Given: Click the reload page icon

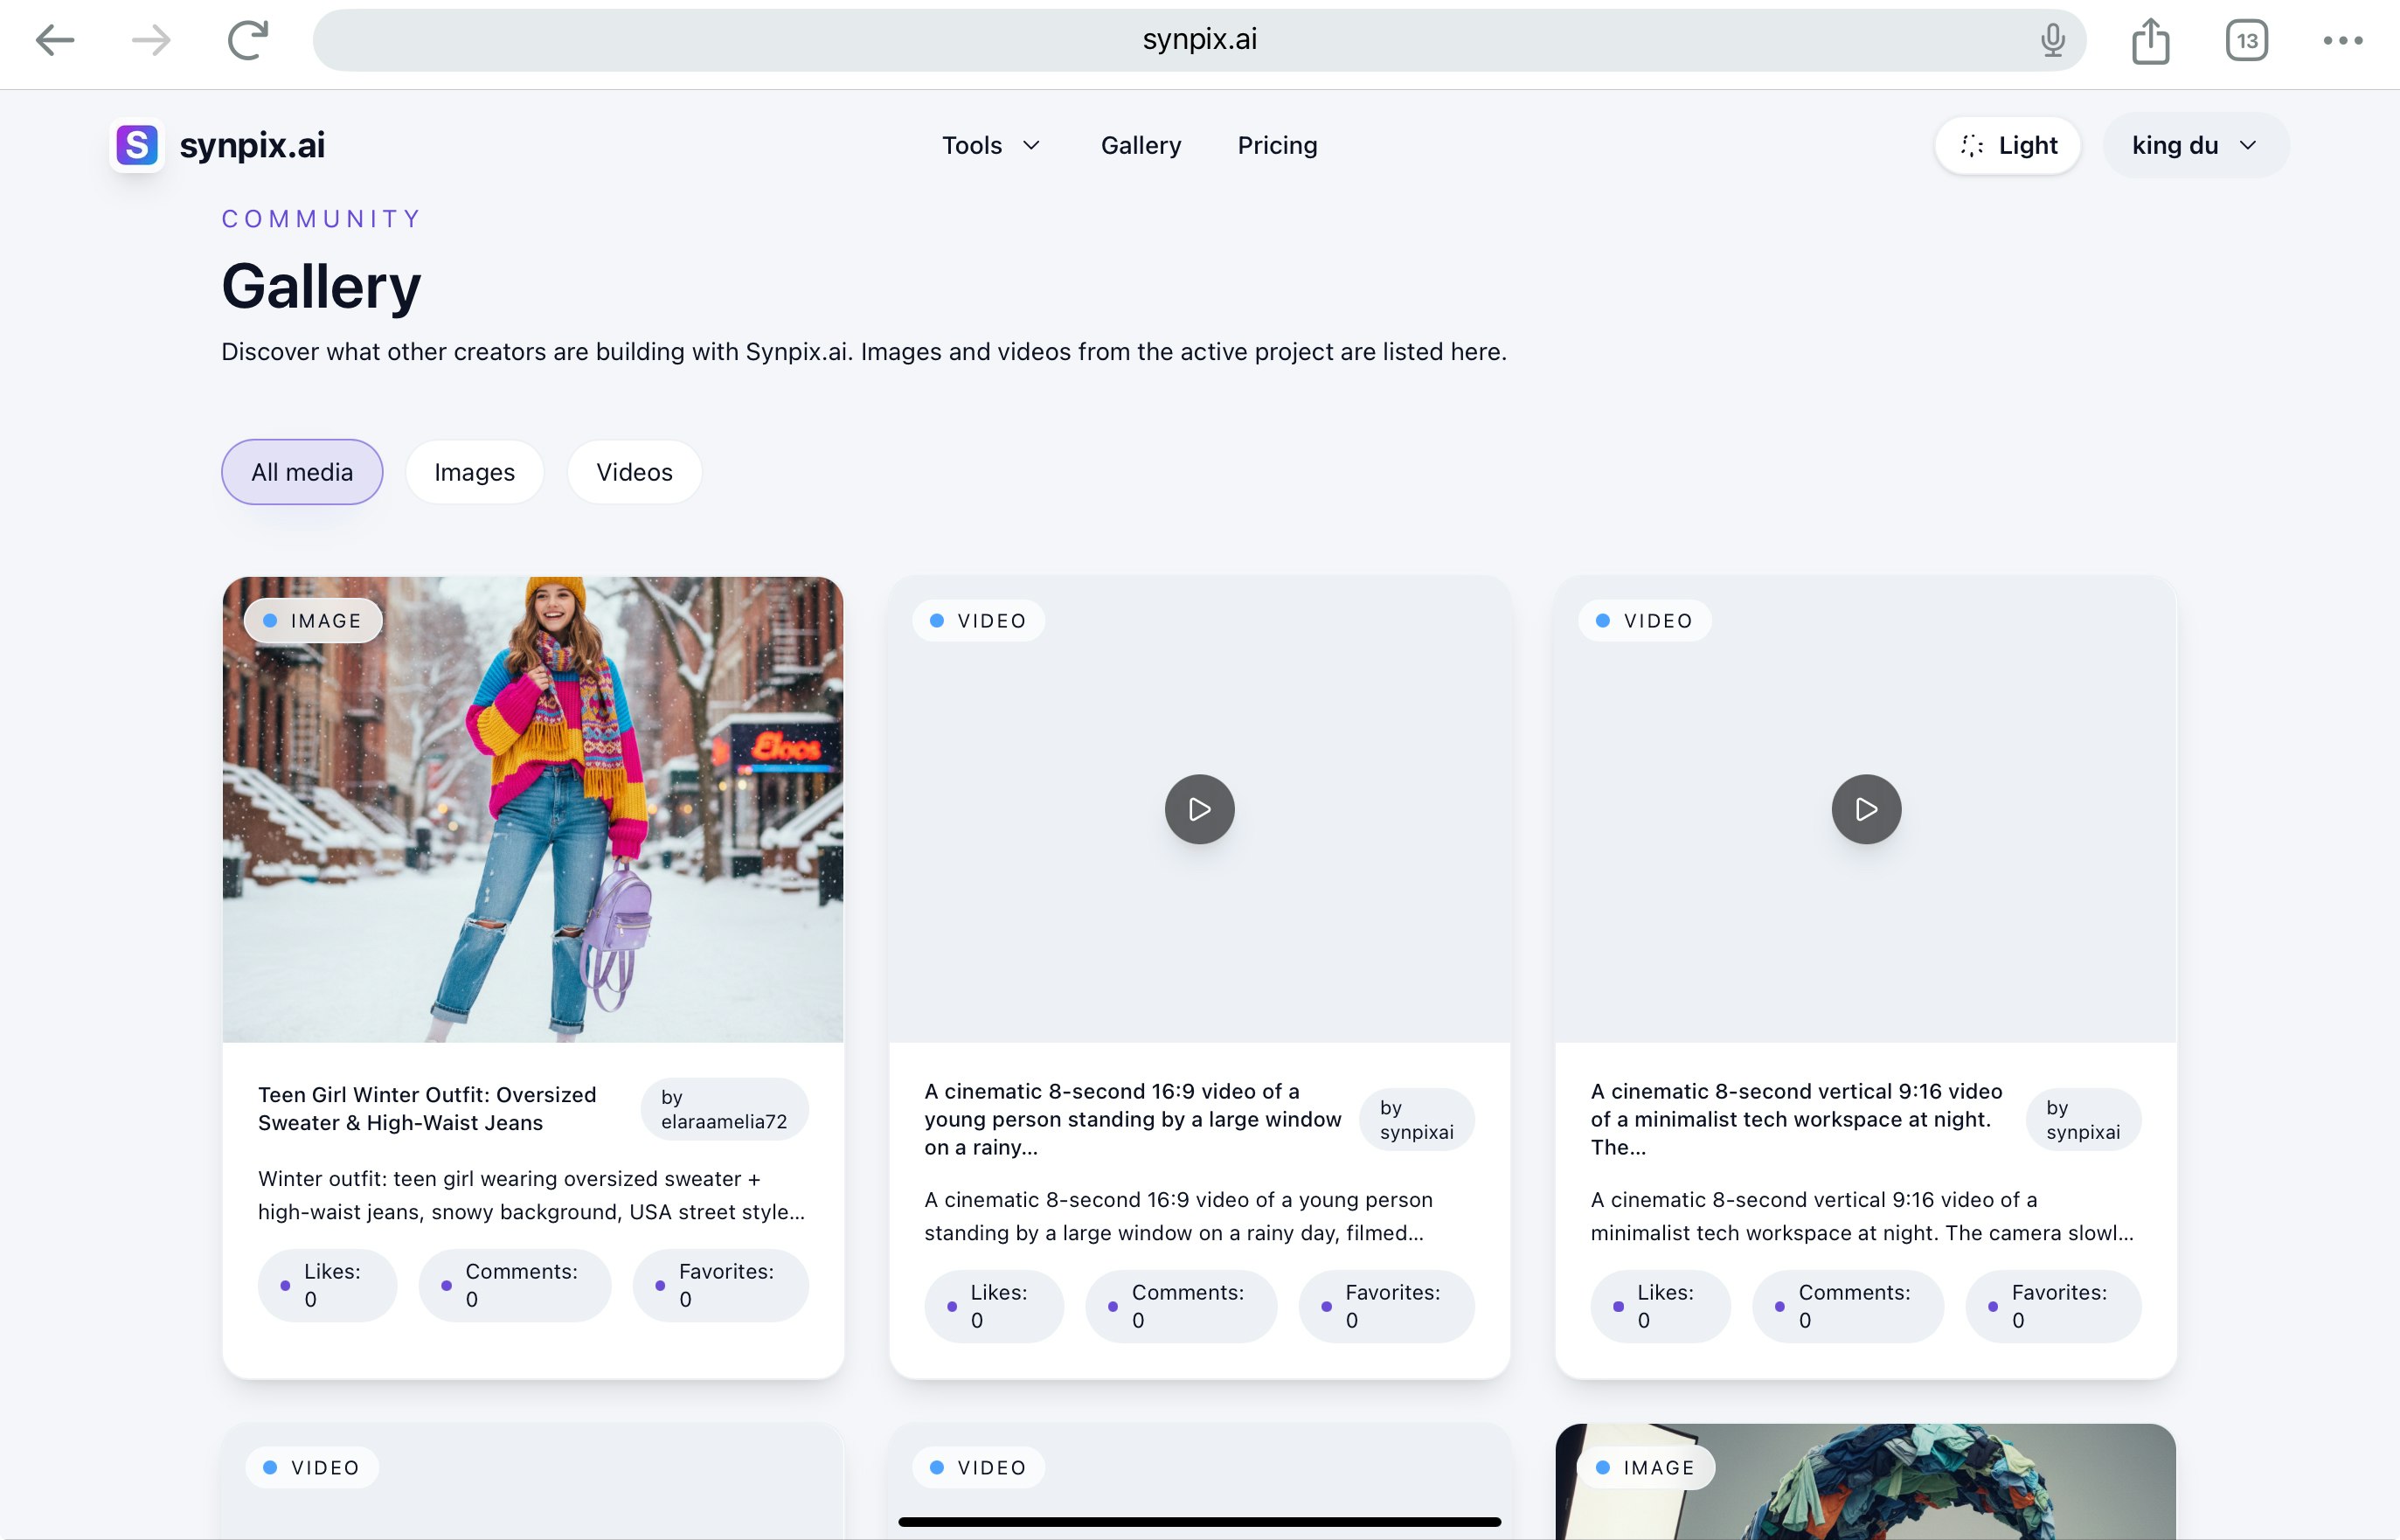Looking at the screenshot, I should pos(247,40).
